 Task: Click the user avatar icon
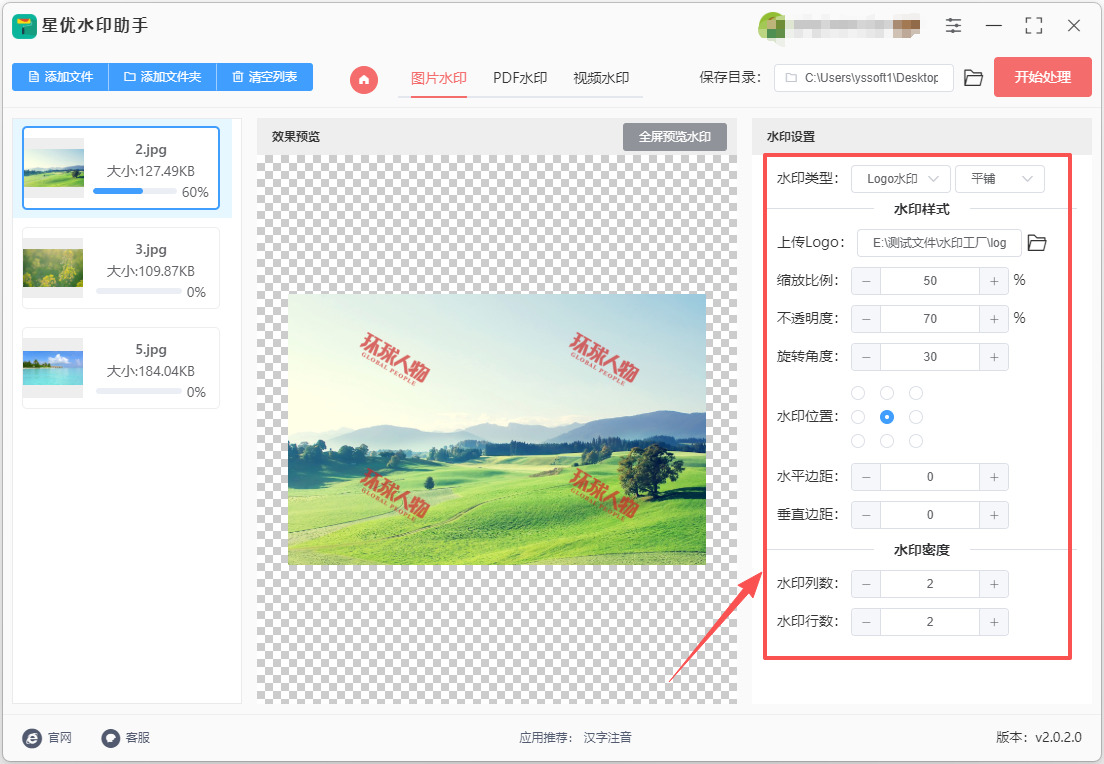(x=772, y=27)
